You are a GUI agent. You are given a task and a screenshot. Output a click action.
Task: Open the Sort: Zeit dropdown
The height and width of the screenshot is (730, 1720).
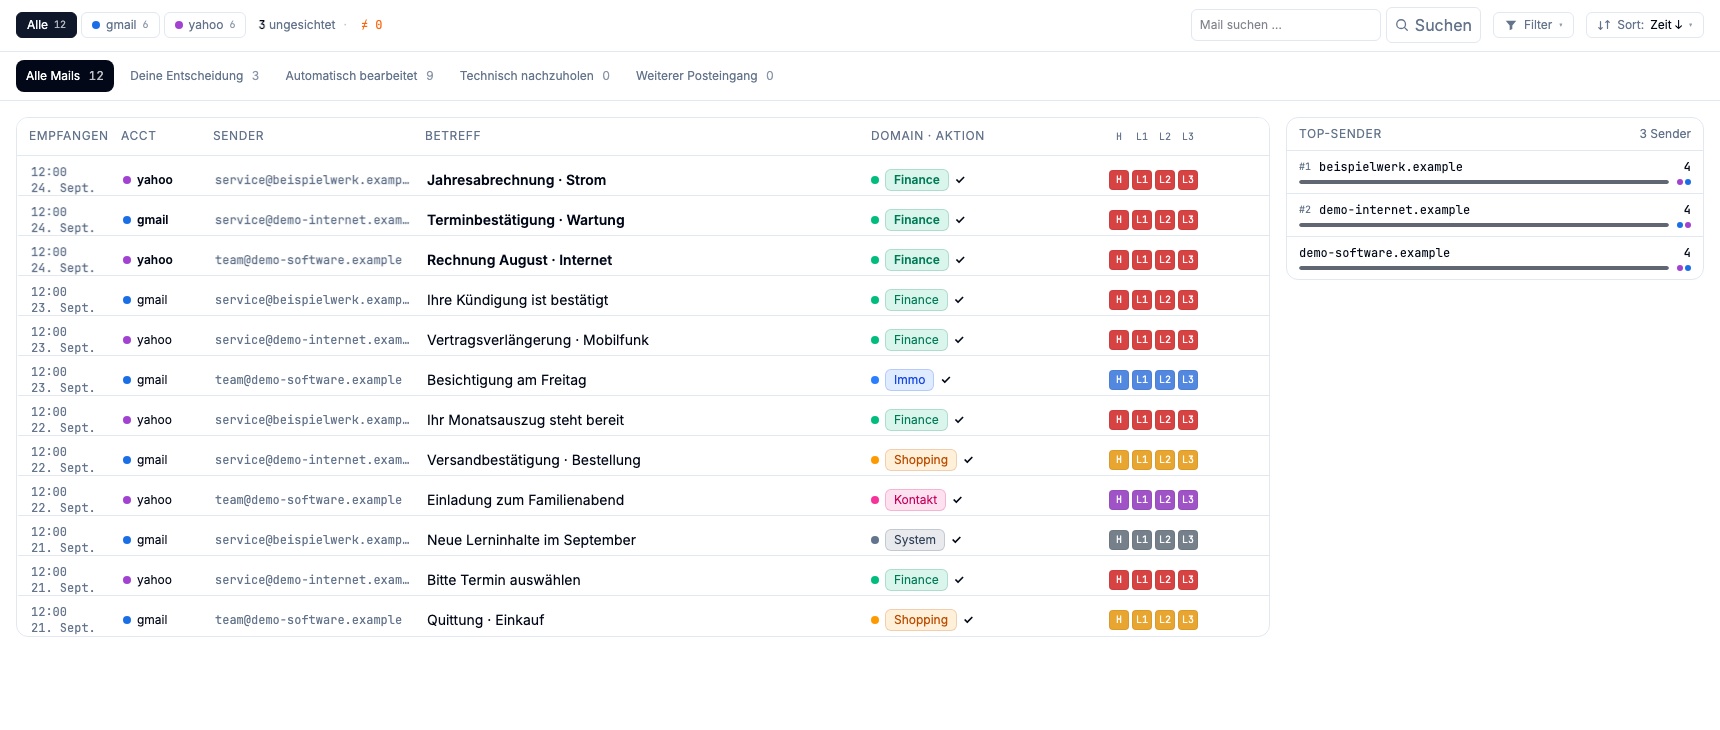click(1645, 25)
